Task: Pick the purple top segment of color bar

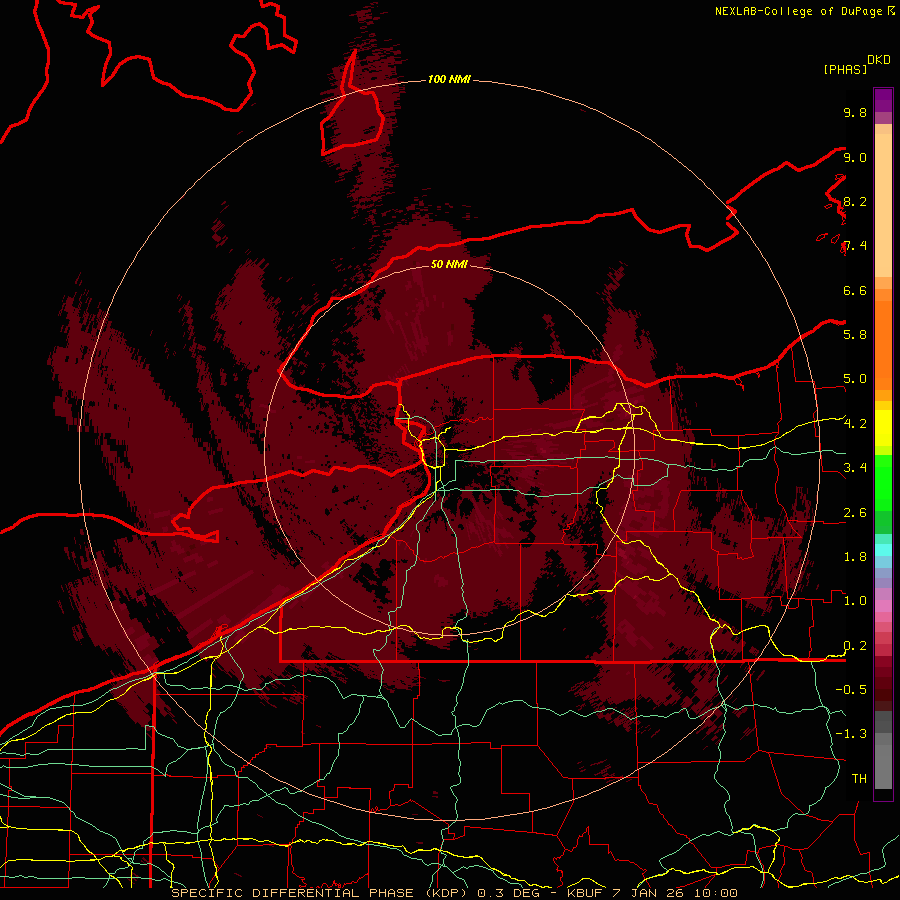Action: pos(883,100)
